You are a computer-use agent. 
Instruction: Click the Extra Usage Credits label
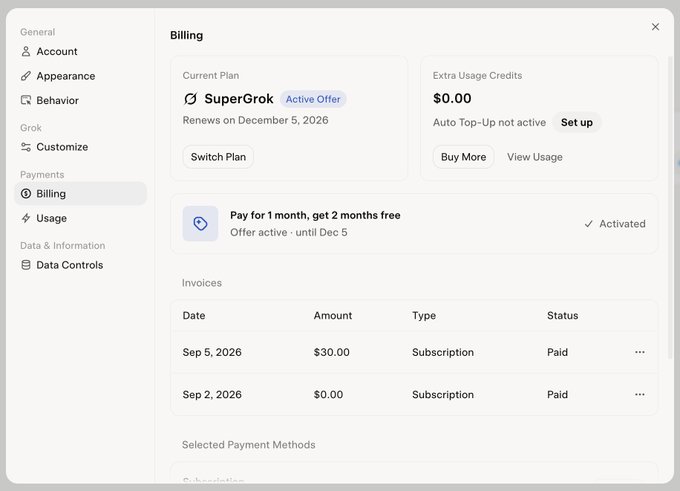click(477, 75)
